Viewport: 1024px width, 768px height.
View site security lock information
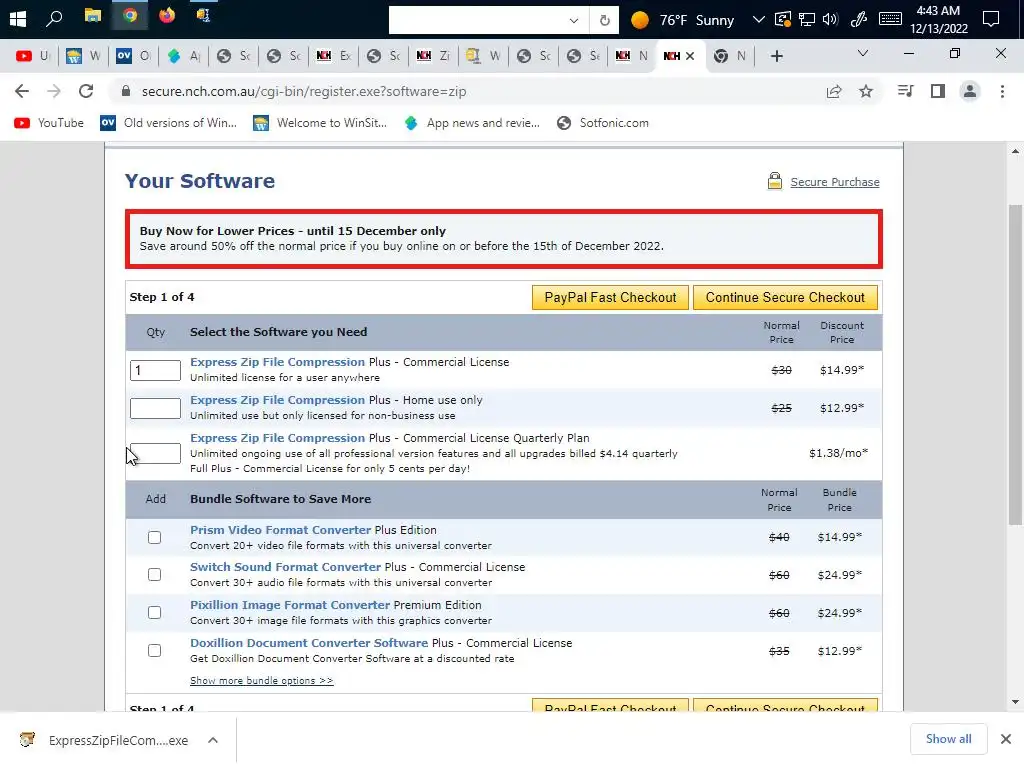click(x=126, y=91)
